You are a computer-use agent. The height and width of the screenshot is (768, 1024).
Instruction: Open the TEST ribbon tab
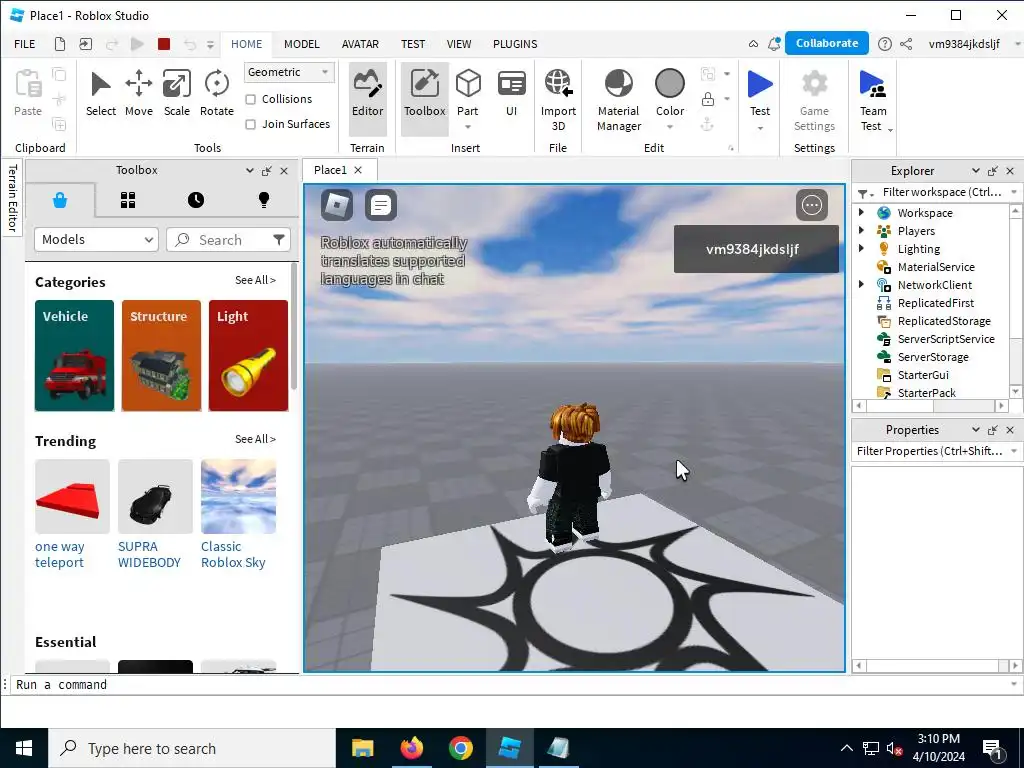[x=413, y=44]
